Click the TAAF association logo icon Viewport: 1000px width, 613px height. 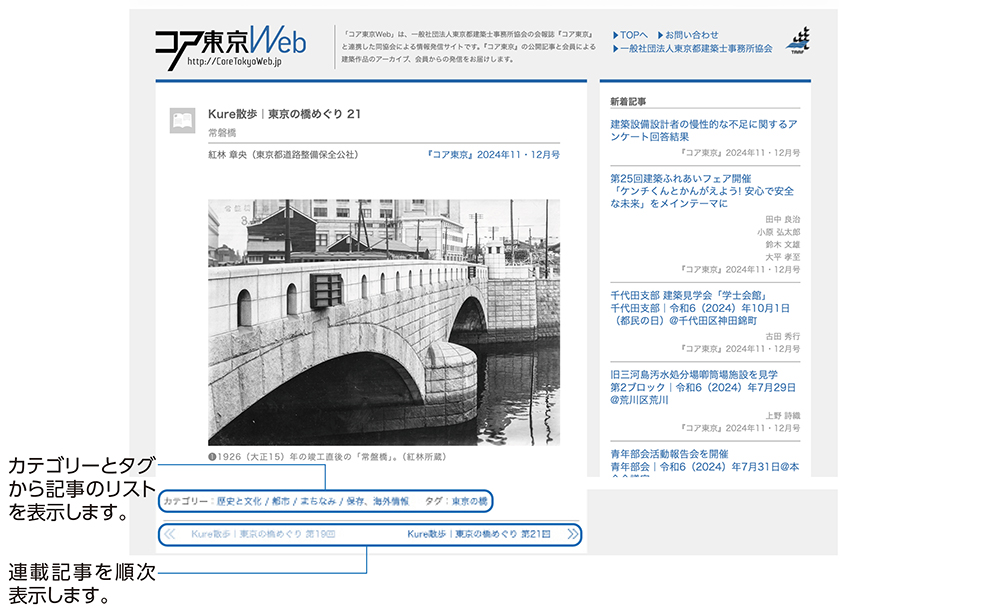pyautogui.click(x=798, y=40)
